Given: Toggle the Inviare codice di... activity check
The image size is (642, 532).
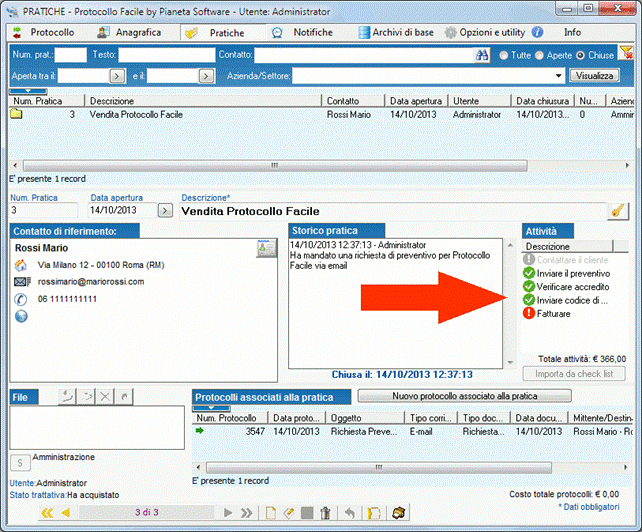Looking at the screenshot, I should point(529,300).
